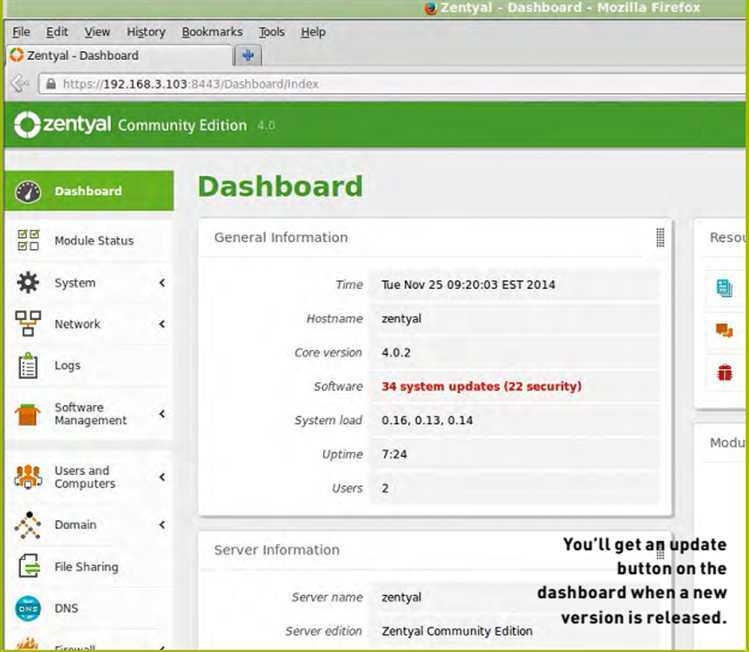
Task: Click the padlock icon in address bar
Action: point(51,84)
